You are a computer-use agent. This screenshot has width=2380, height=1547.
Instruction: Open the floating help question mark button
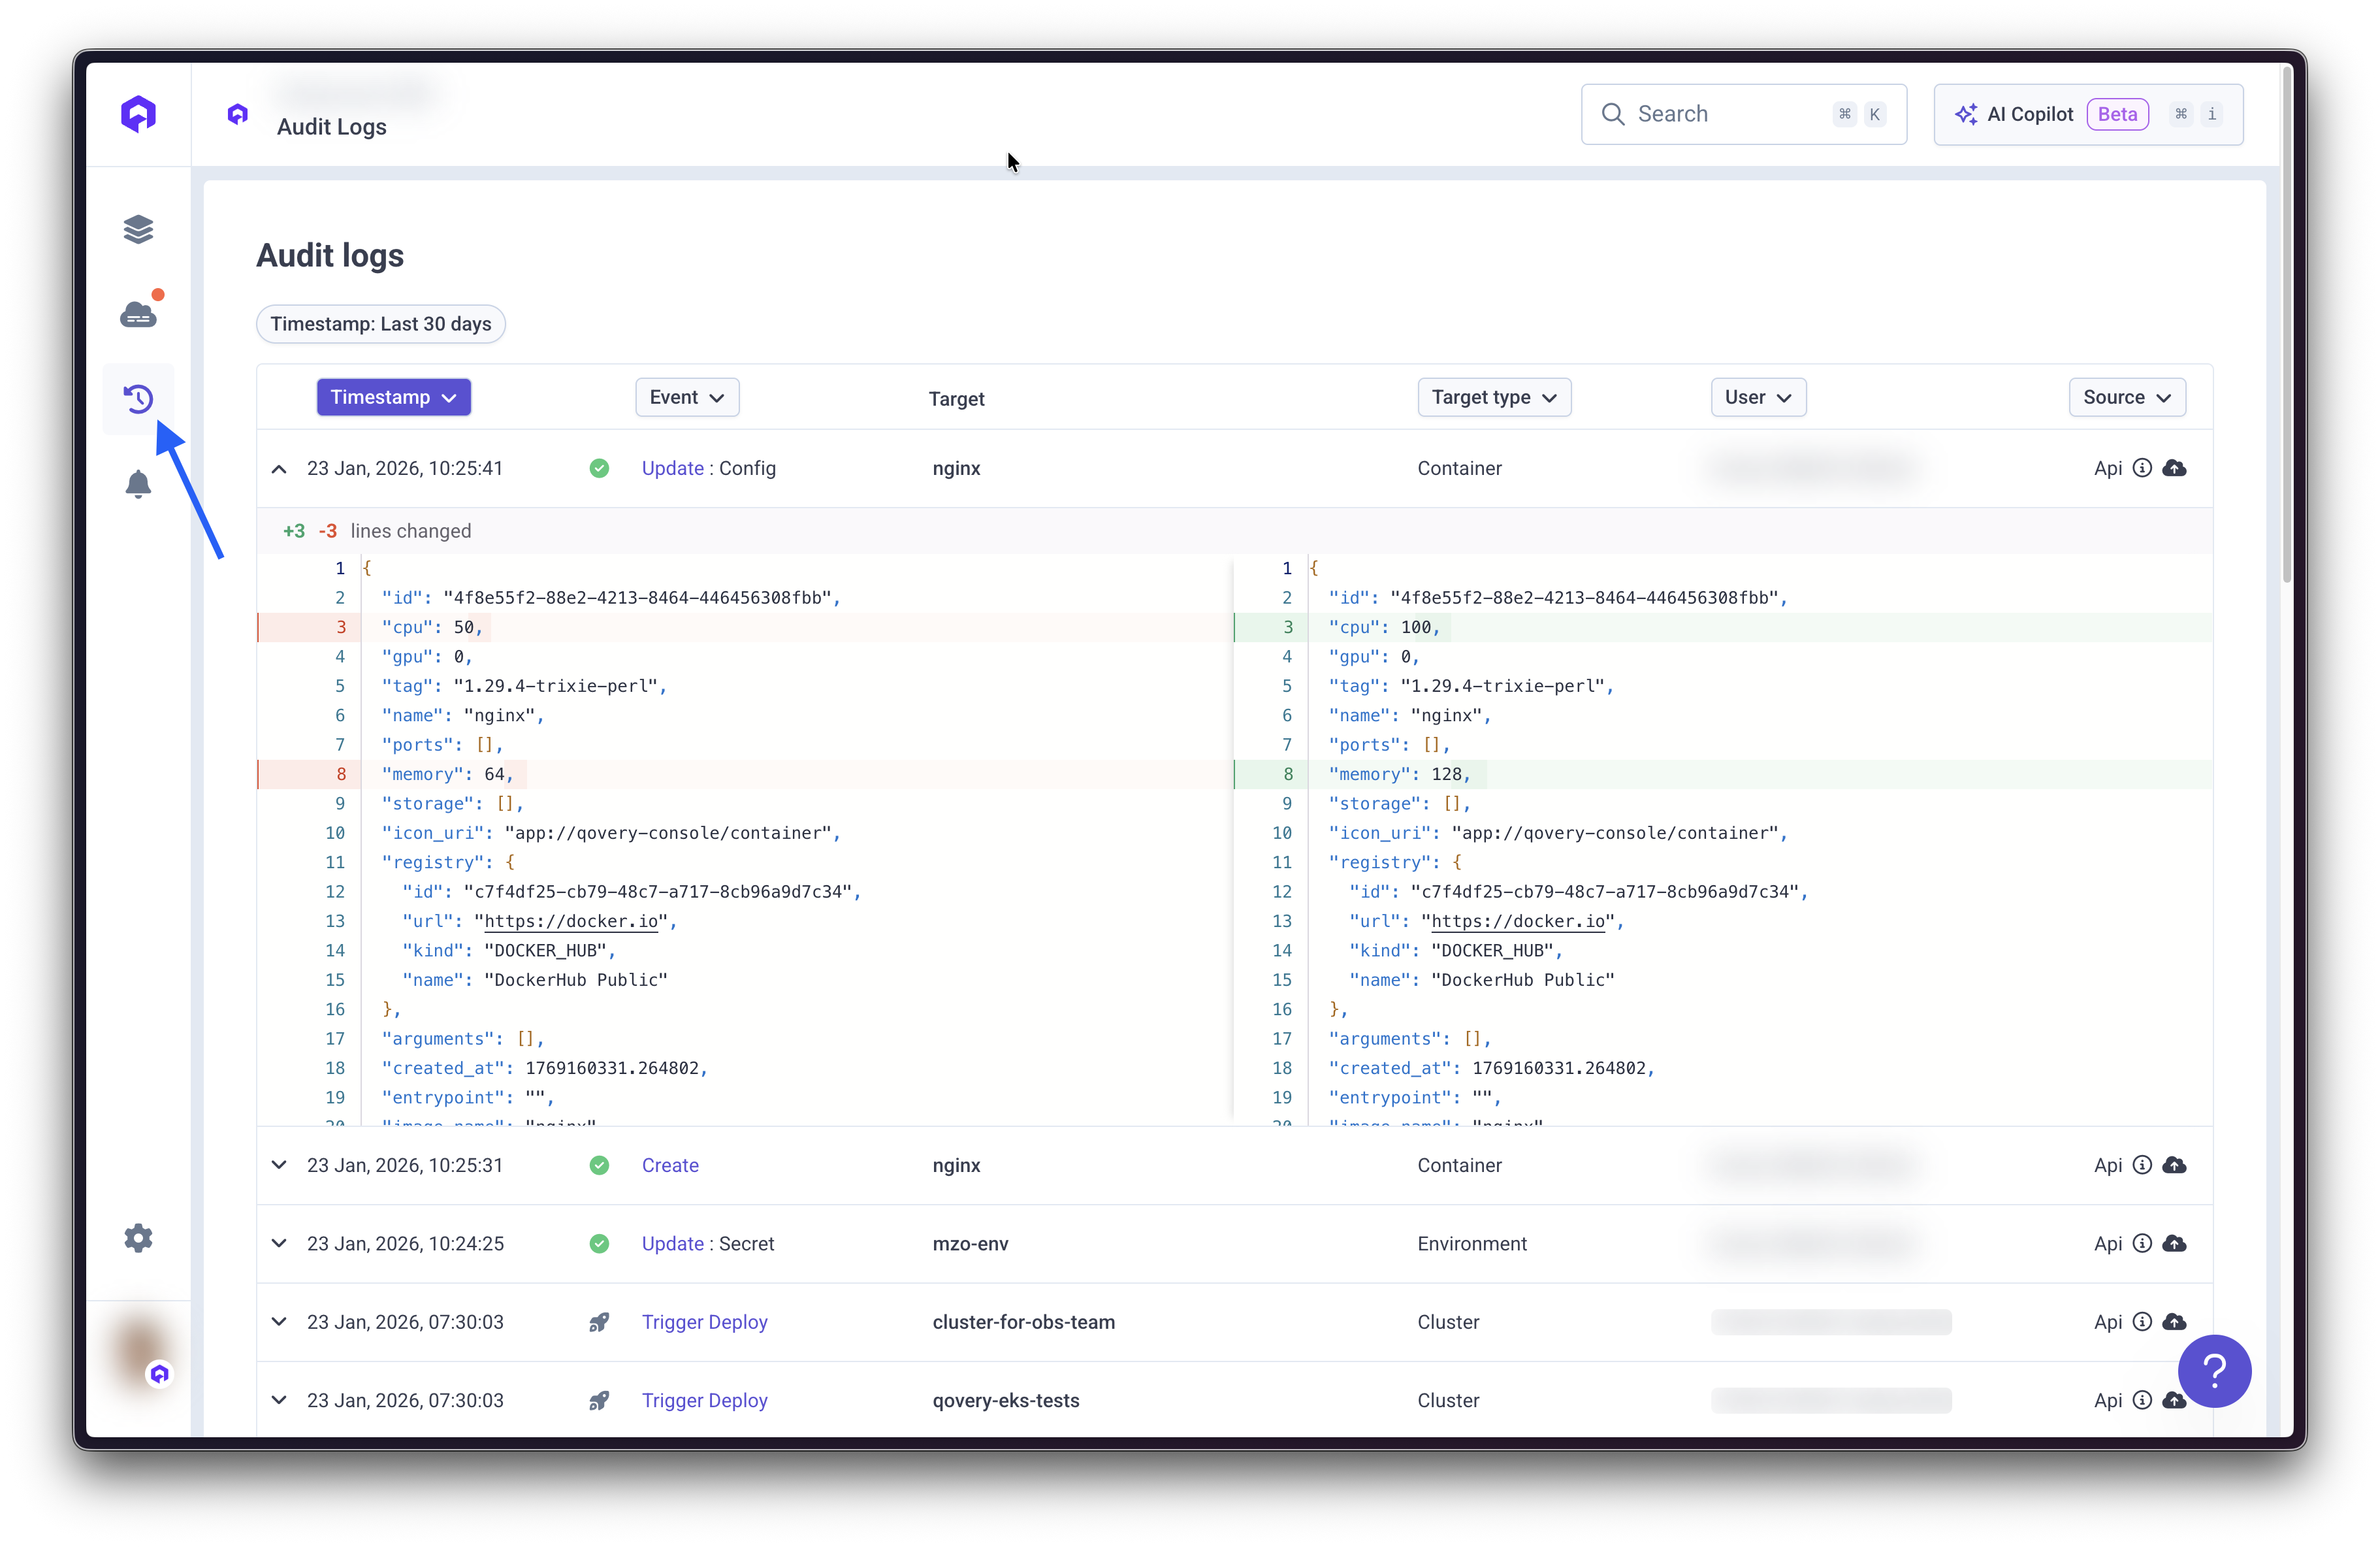pos(2214,1371)
